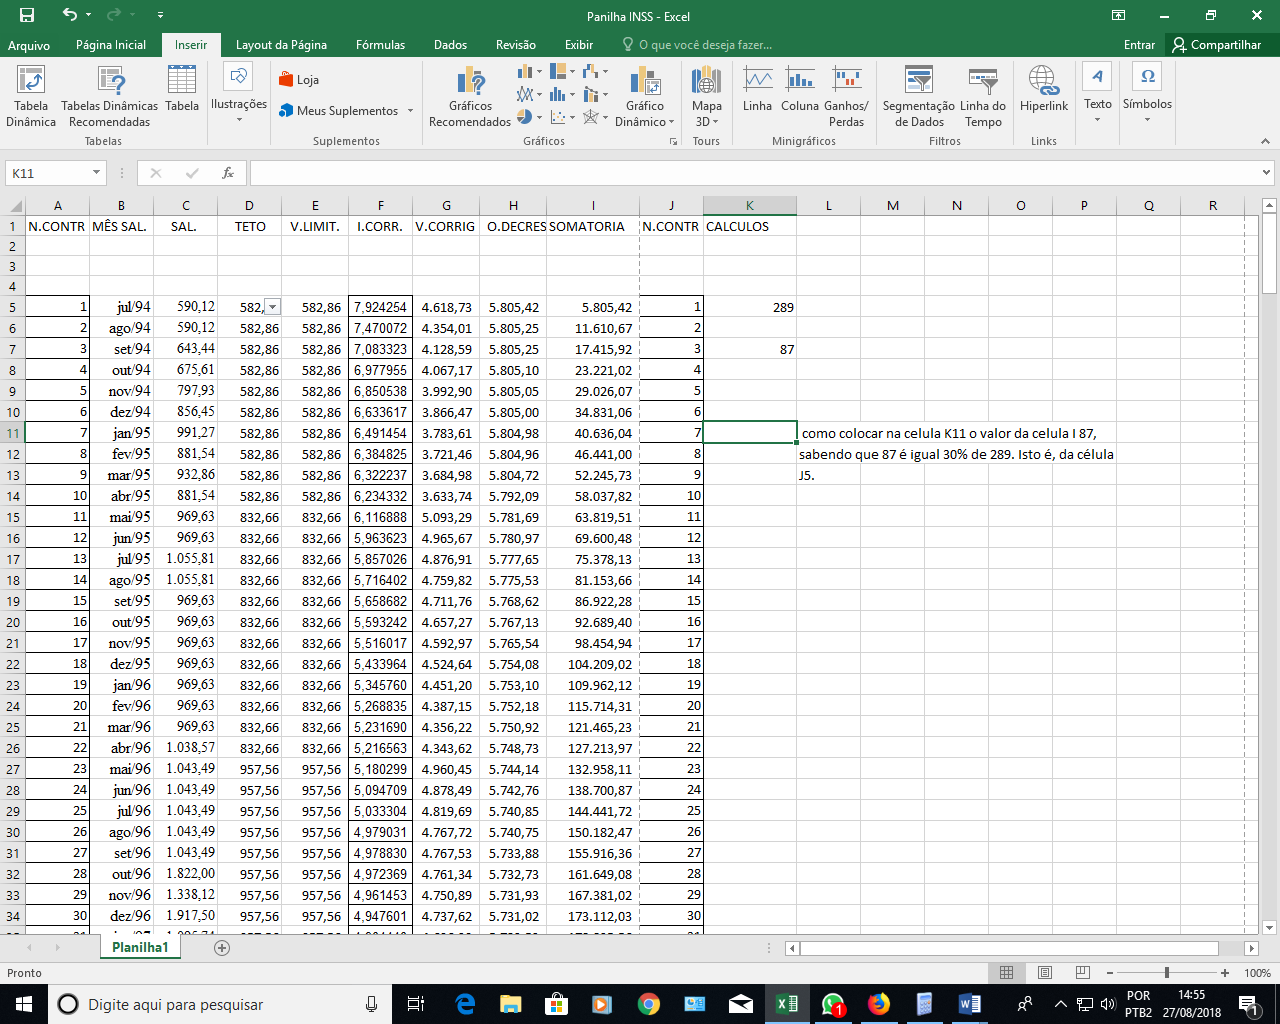Switch to Page Break Preview view

pyautogui.click(x=1083, y=972)
